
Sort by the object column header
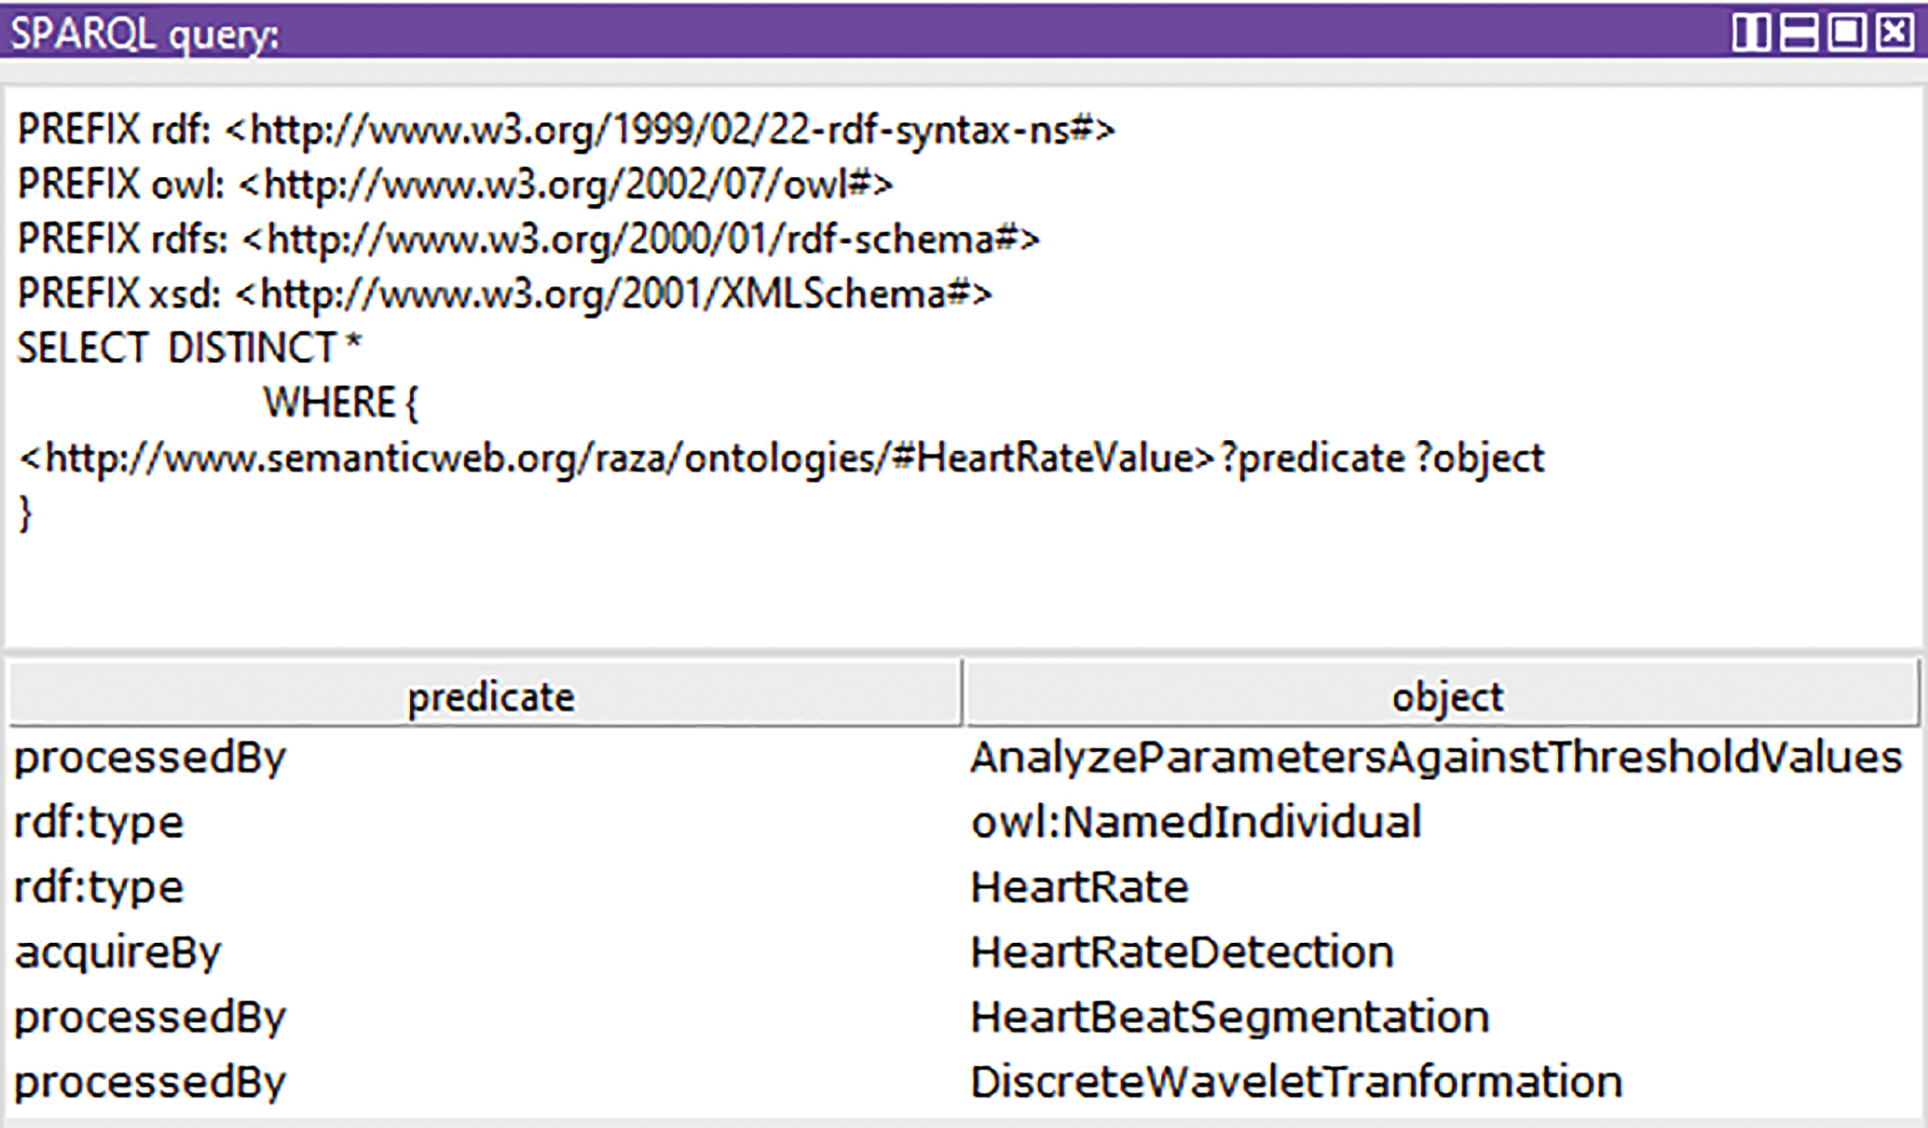pos(1446,697)
